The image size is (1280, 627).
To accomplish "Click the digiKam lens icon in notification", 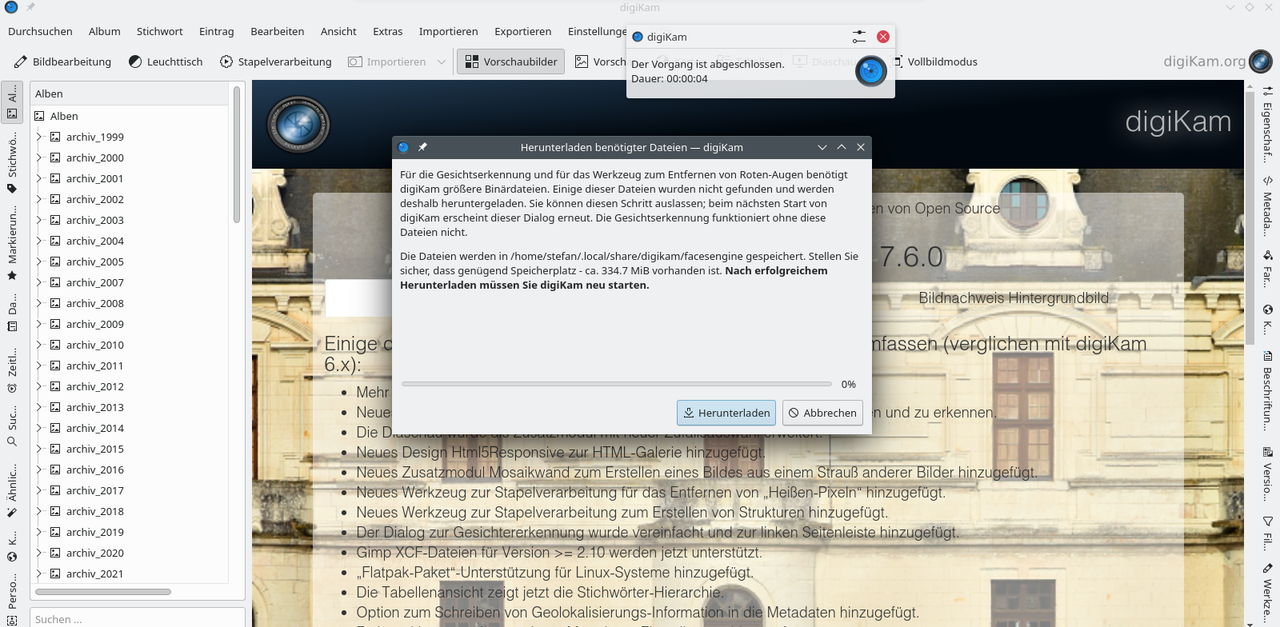I will point(871,71).
